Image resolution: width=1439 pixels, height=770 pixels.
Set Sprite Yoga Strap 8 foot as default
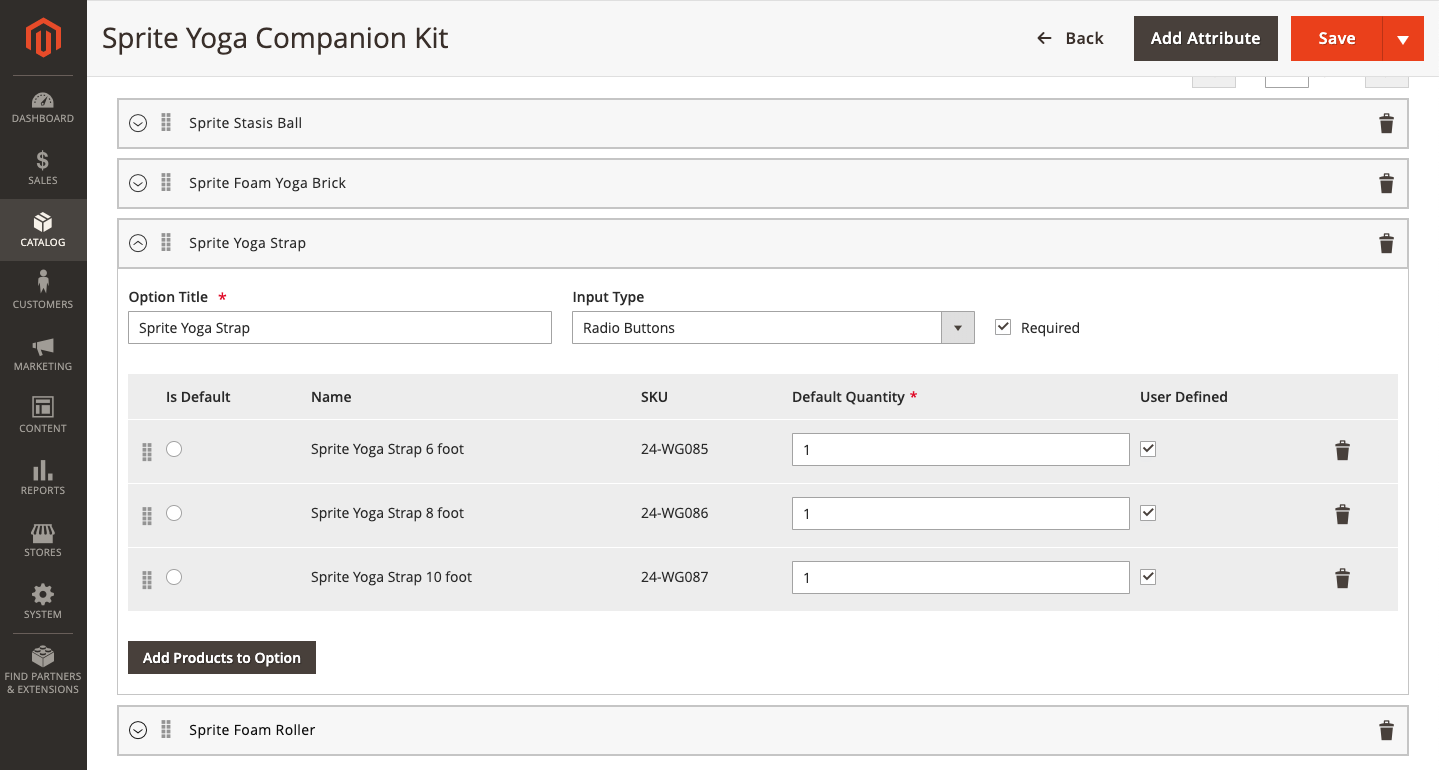tap(174, 513)
